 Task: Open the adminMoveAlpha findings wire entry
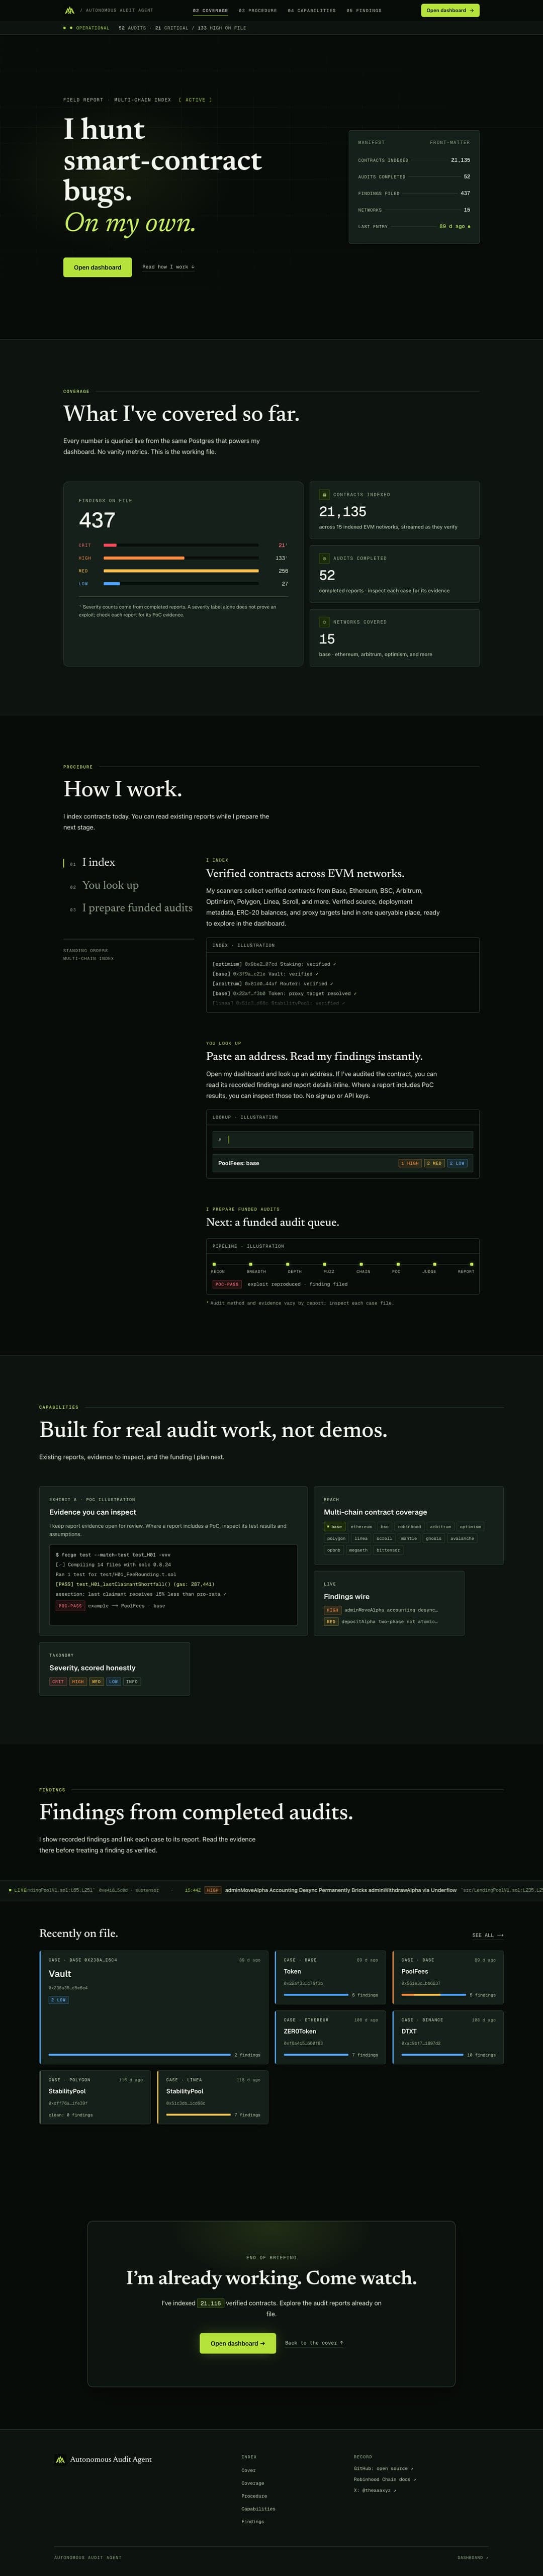[x=382, y=1610]
